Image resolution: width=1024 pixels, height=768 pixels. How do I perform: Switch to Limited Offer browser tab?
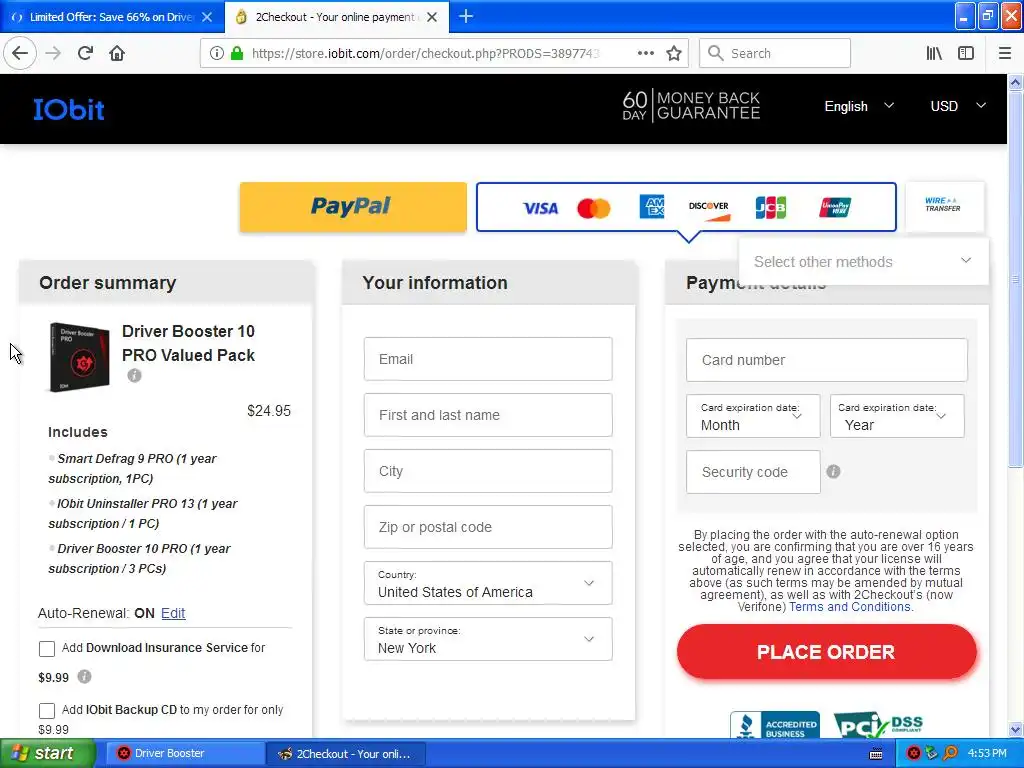[x=112, y=17]
